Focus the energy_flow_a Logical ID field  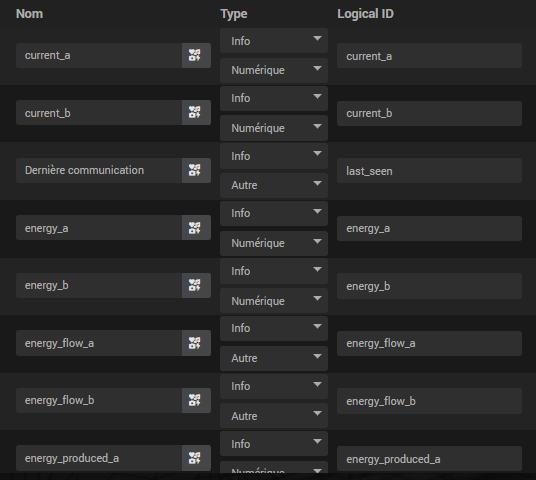(429, 343)
